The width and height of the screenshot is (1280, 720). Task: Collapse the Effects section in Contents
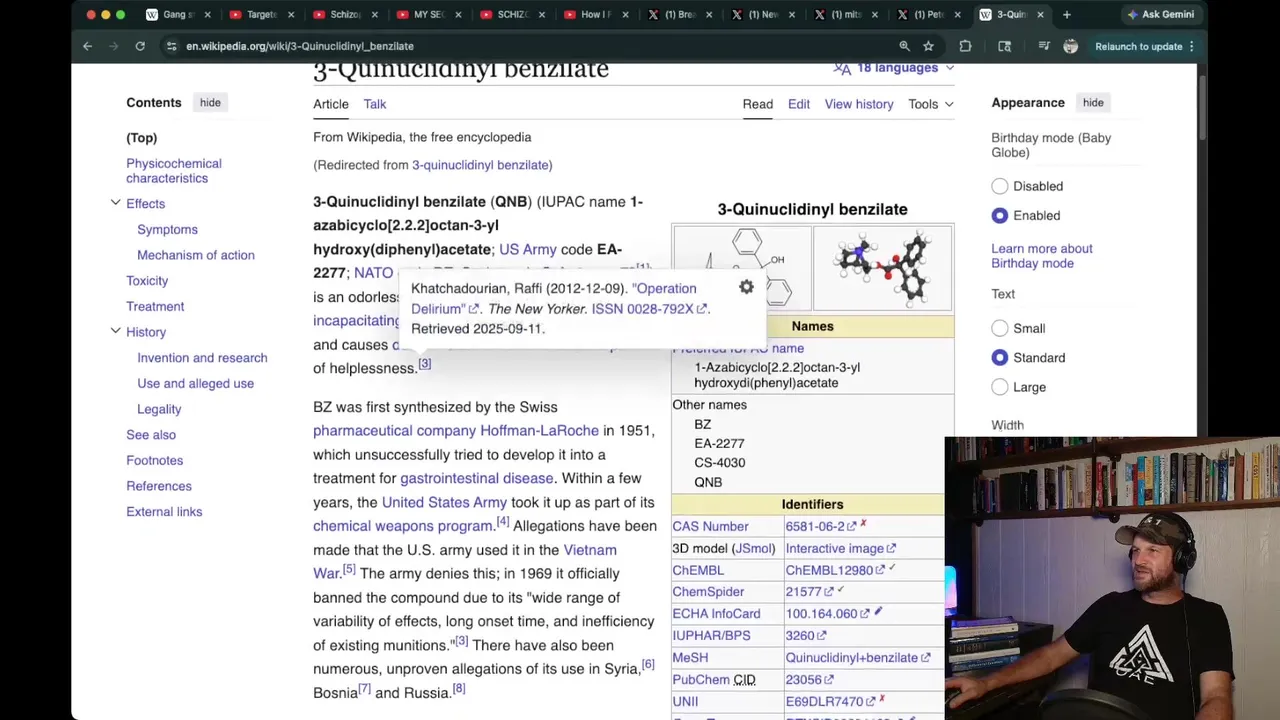(x=115, y=203)
